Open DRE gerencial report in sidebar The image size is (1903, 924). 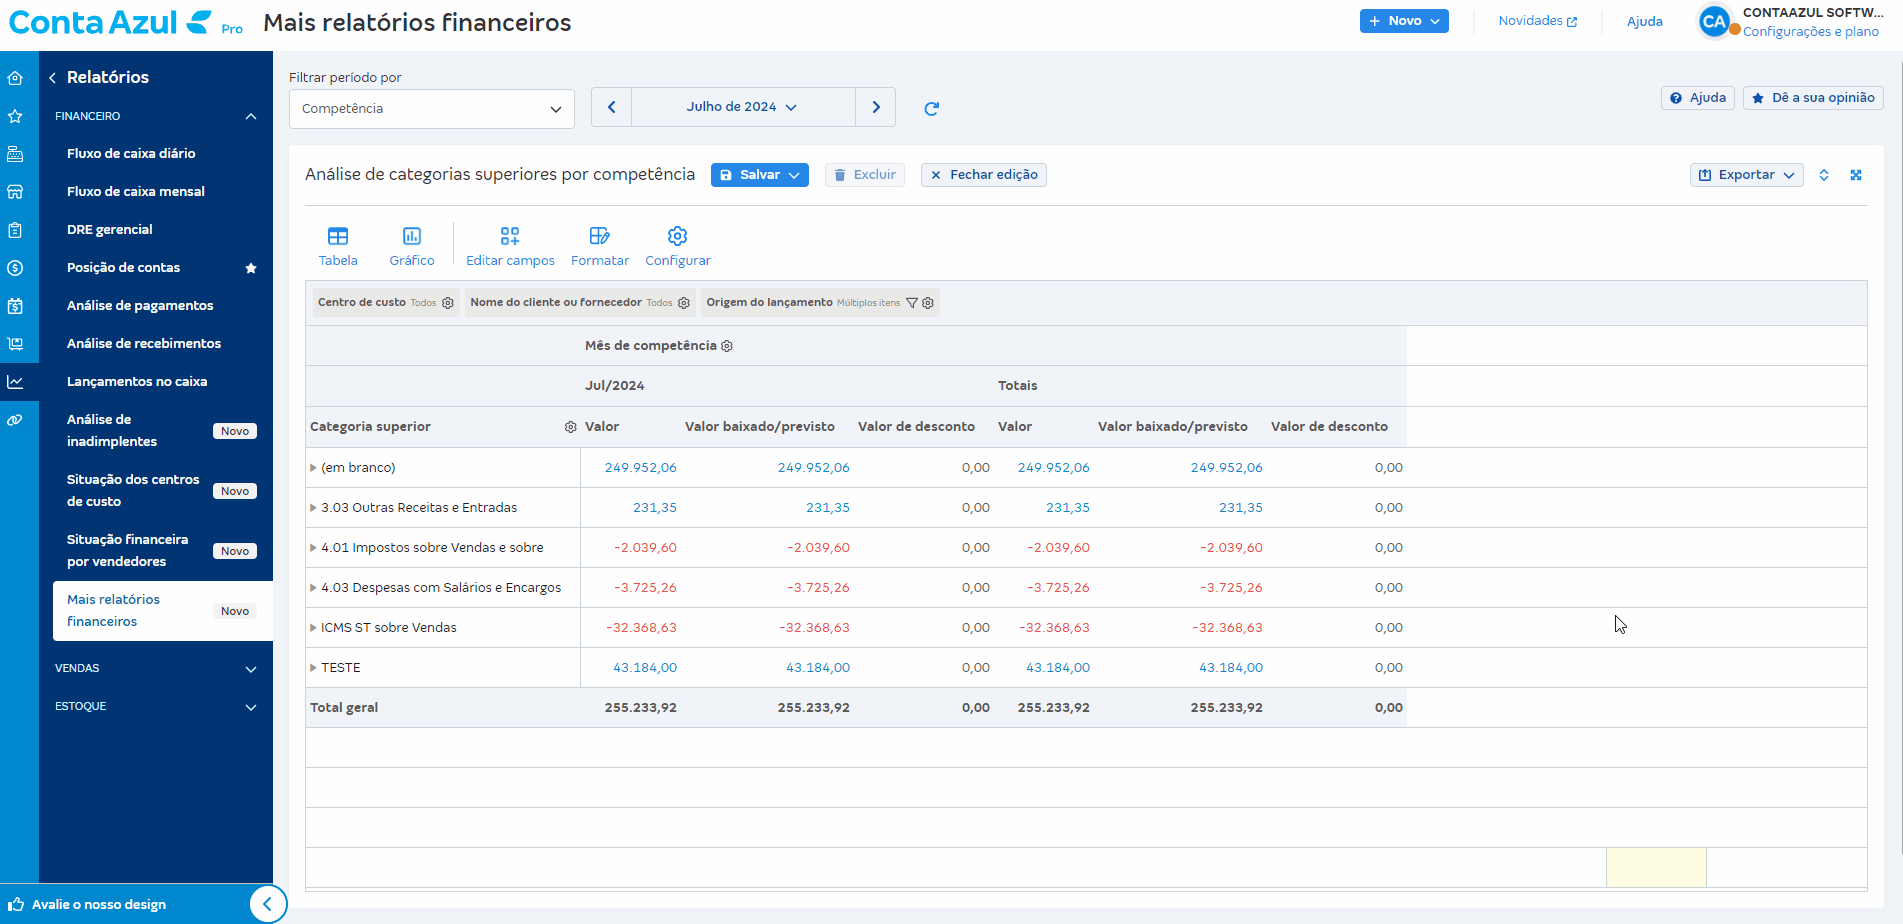[110, 229]
